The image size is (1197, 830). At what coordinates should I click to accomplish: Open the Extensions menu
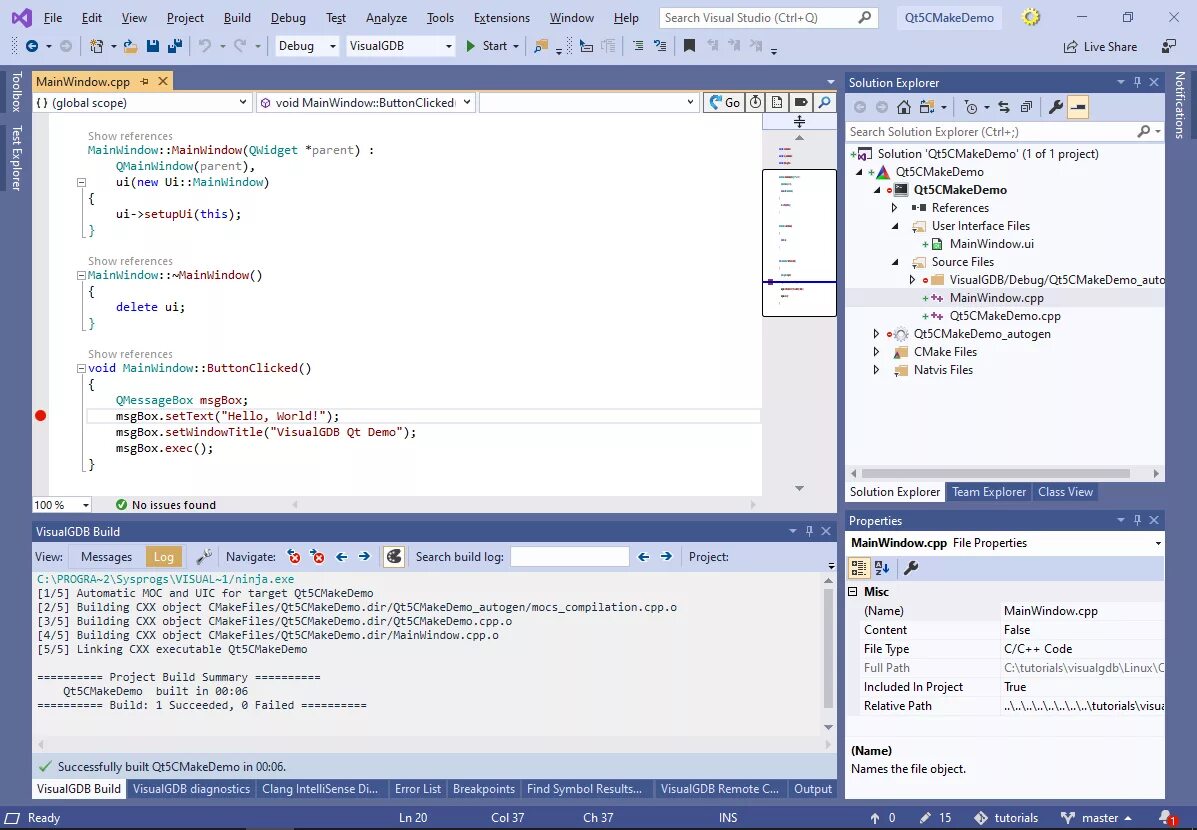[x=501, y=18]
